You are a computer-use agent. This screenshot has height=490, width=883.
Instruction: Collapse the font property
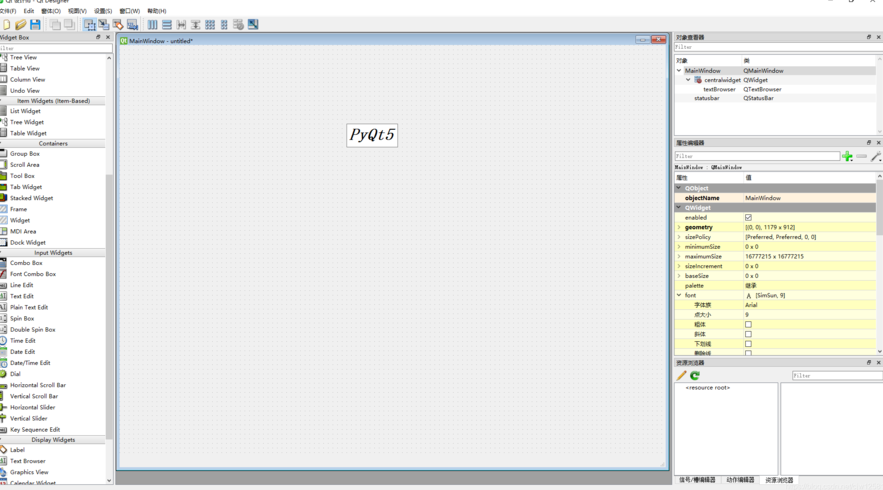[679, 295]
